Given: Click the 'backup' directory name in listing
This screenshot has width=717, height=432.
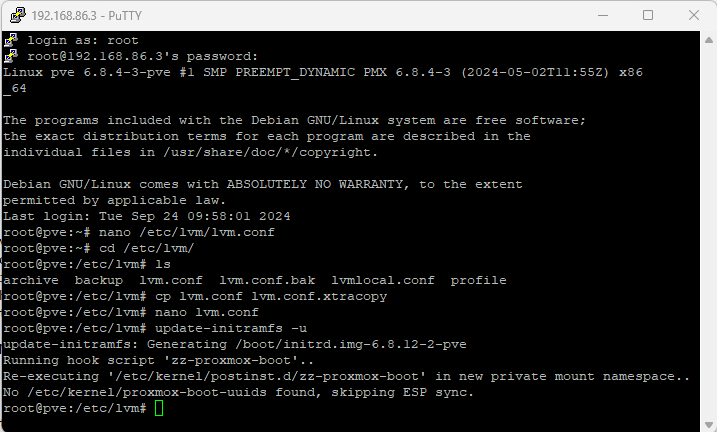Looking at the screenshot, I should click(99, 280).
